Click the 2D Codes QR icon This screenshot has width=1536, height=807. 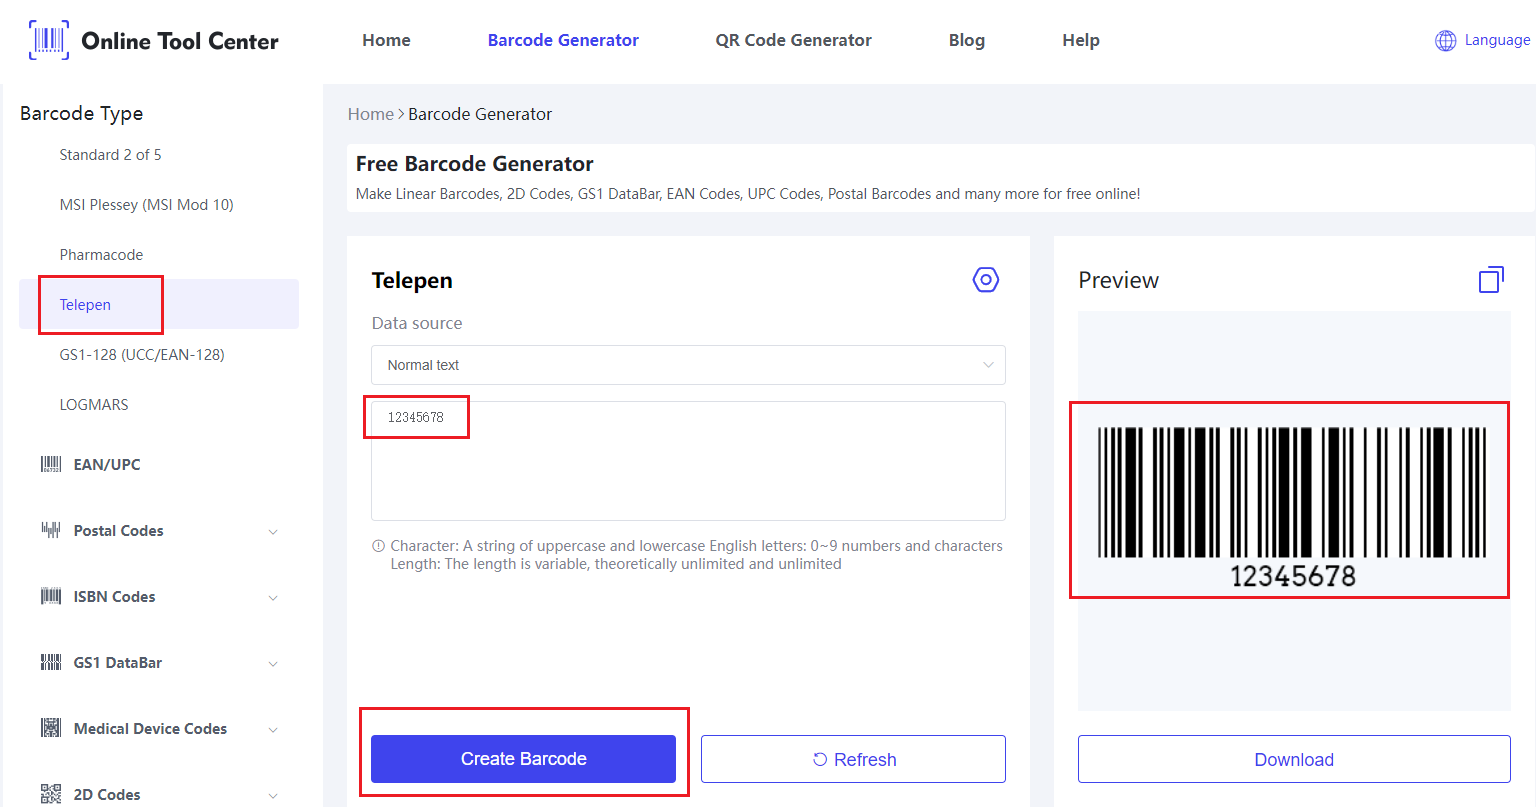point(51,794)
